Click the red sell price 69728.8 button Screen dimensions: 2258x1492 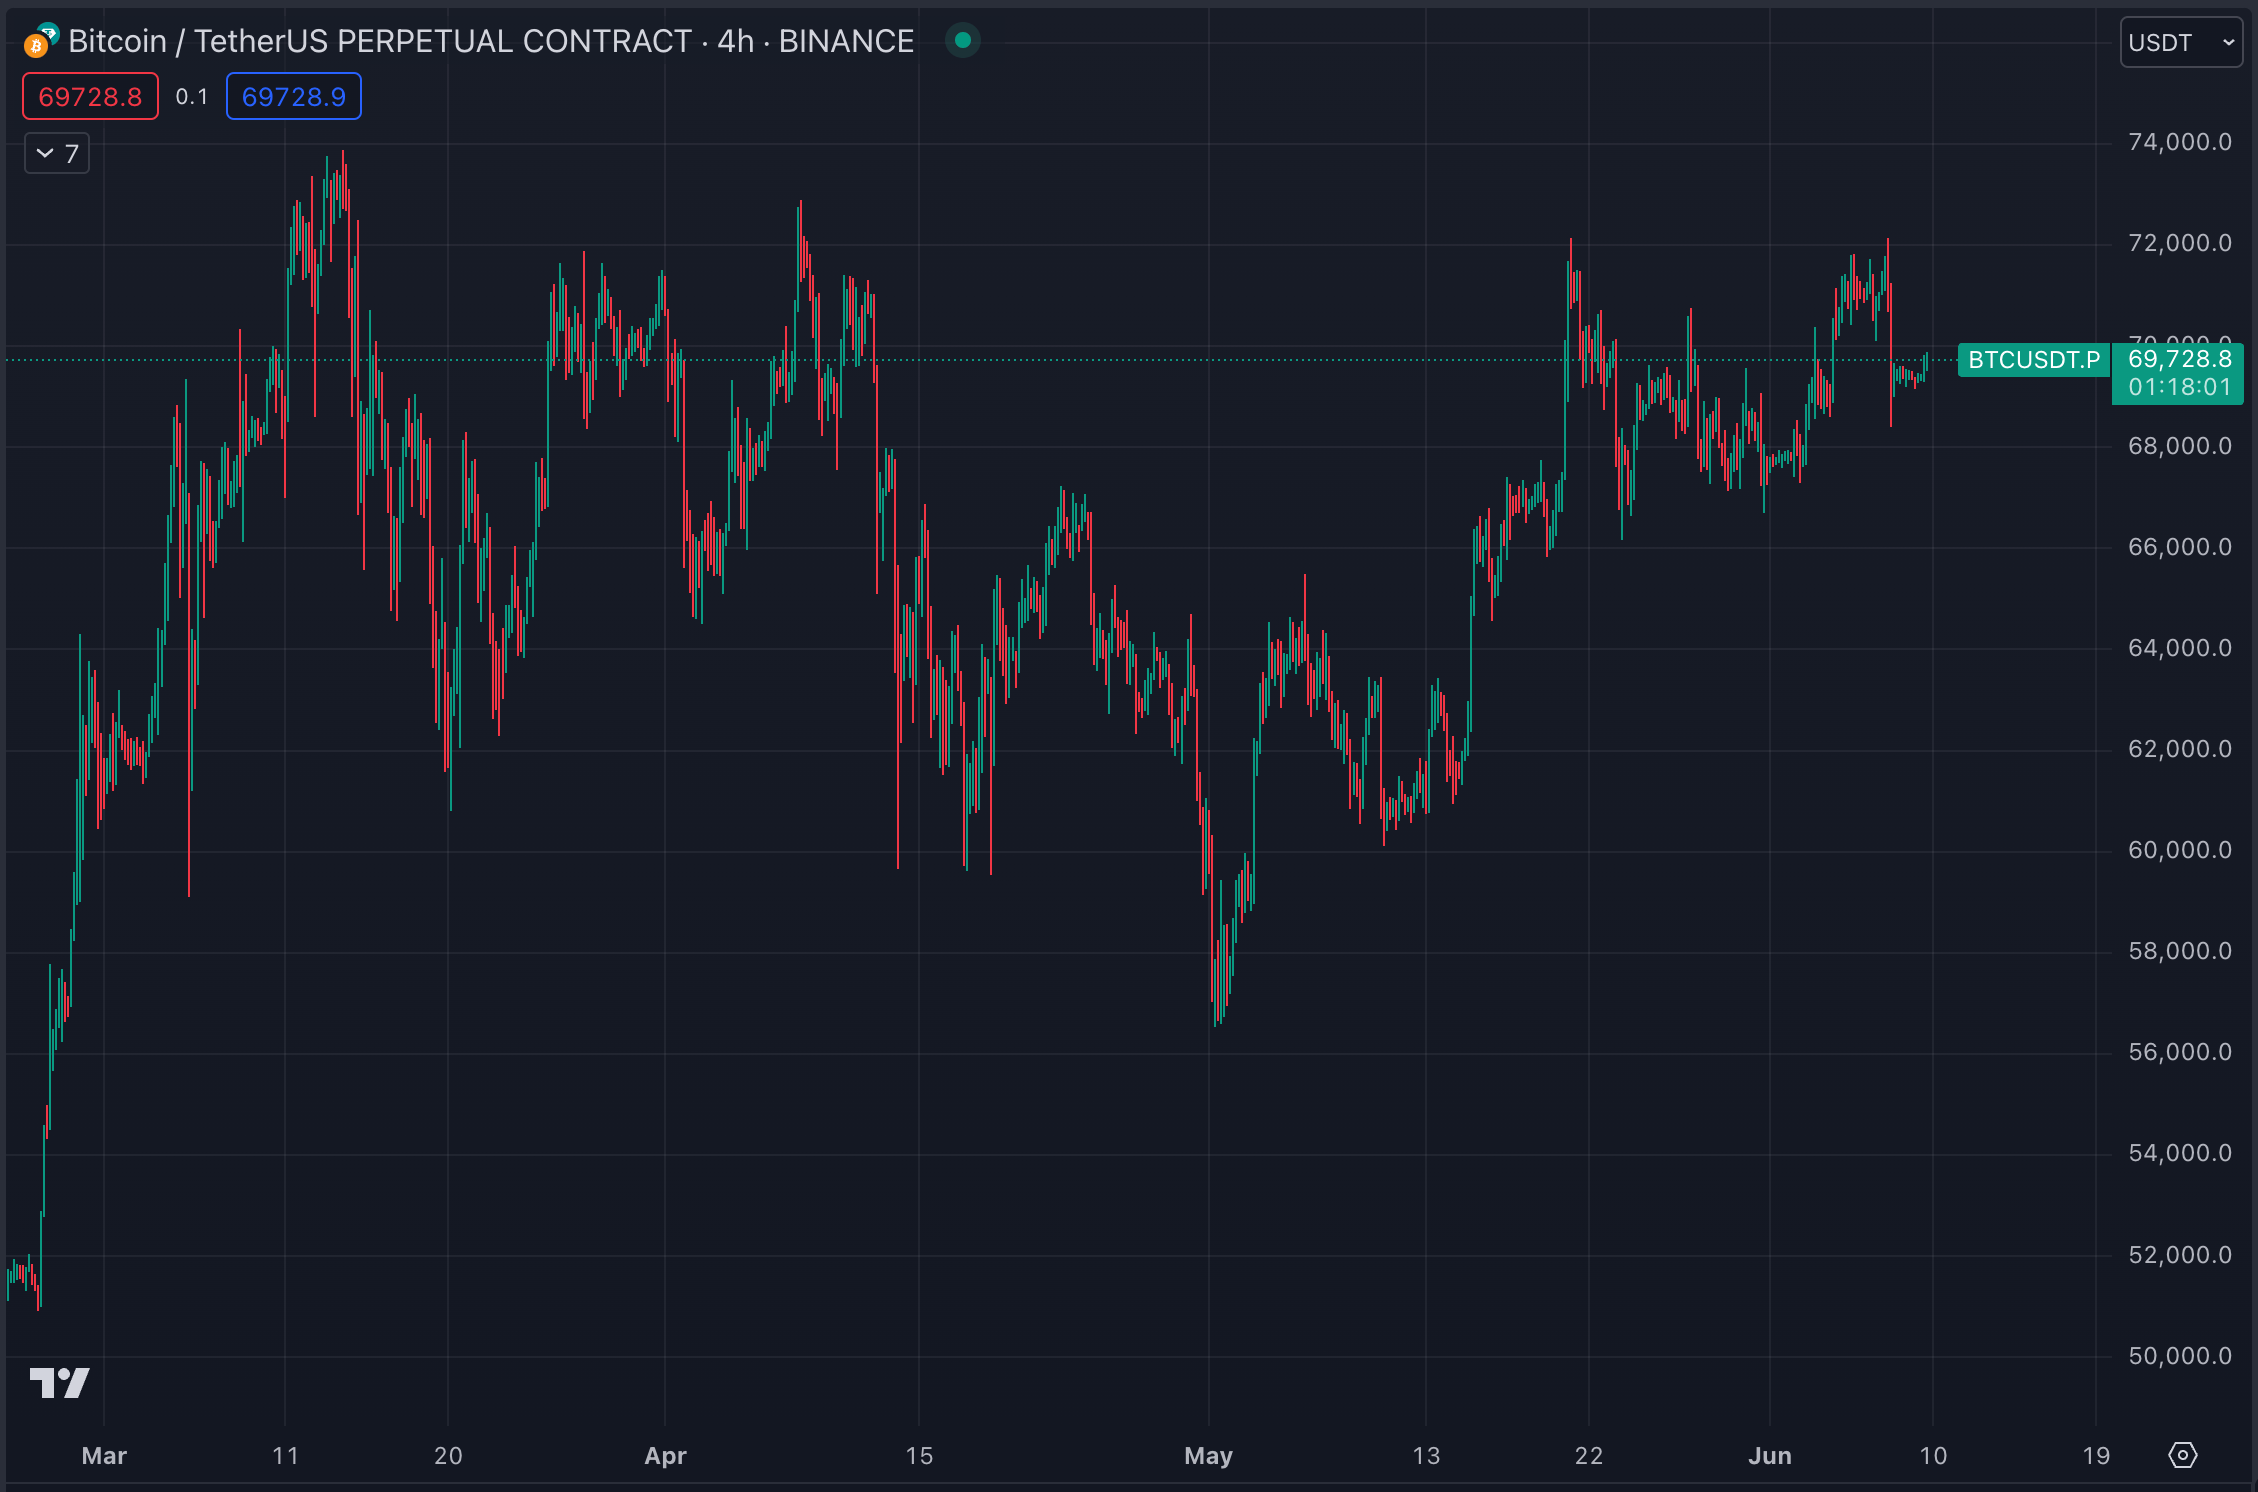pos(90,97)
